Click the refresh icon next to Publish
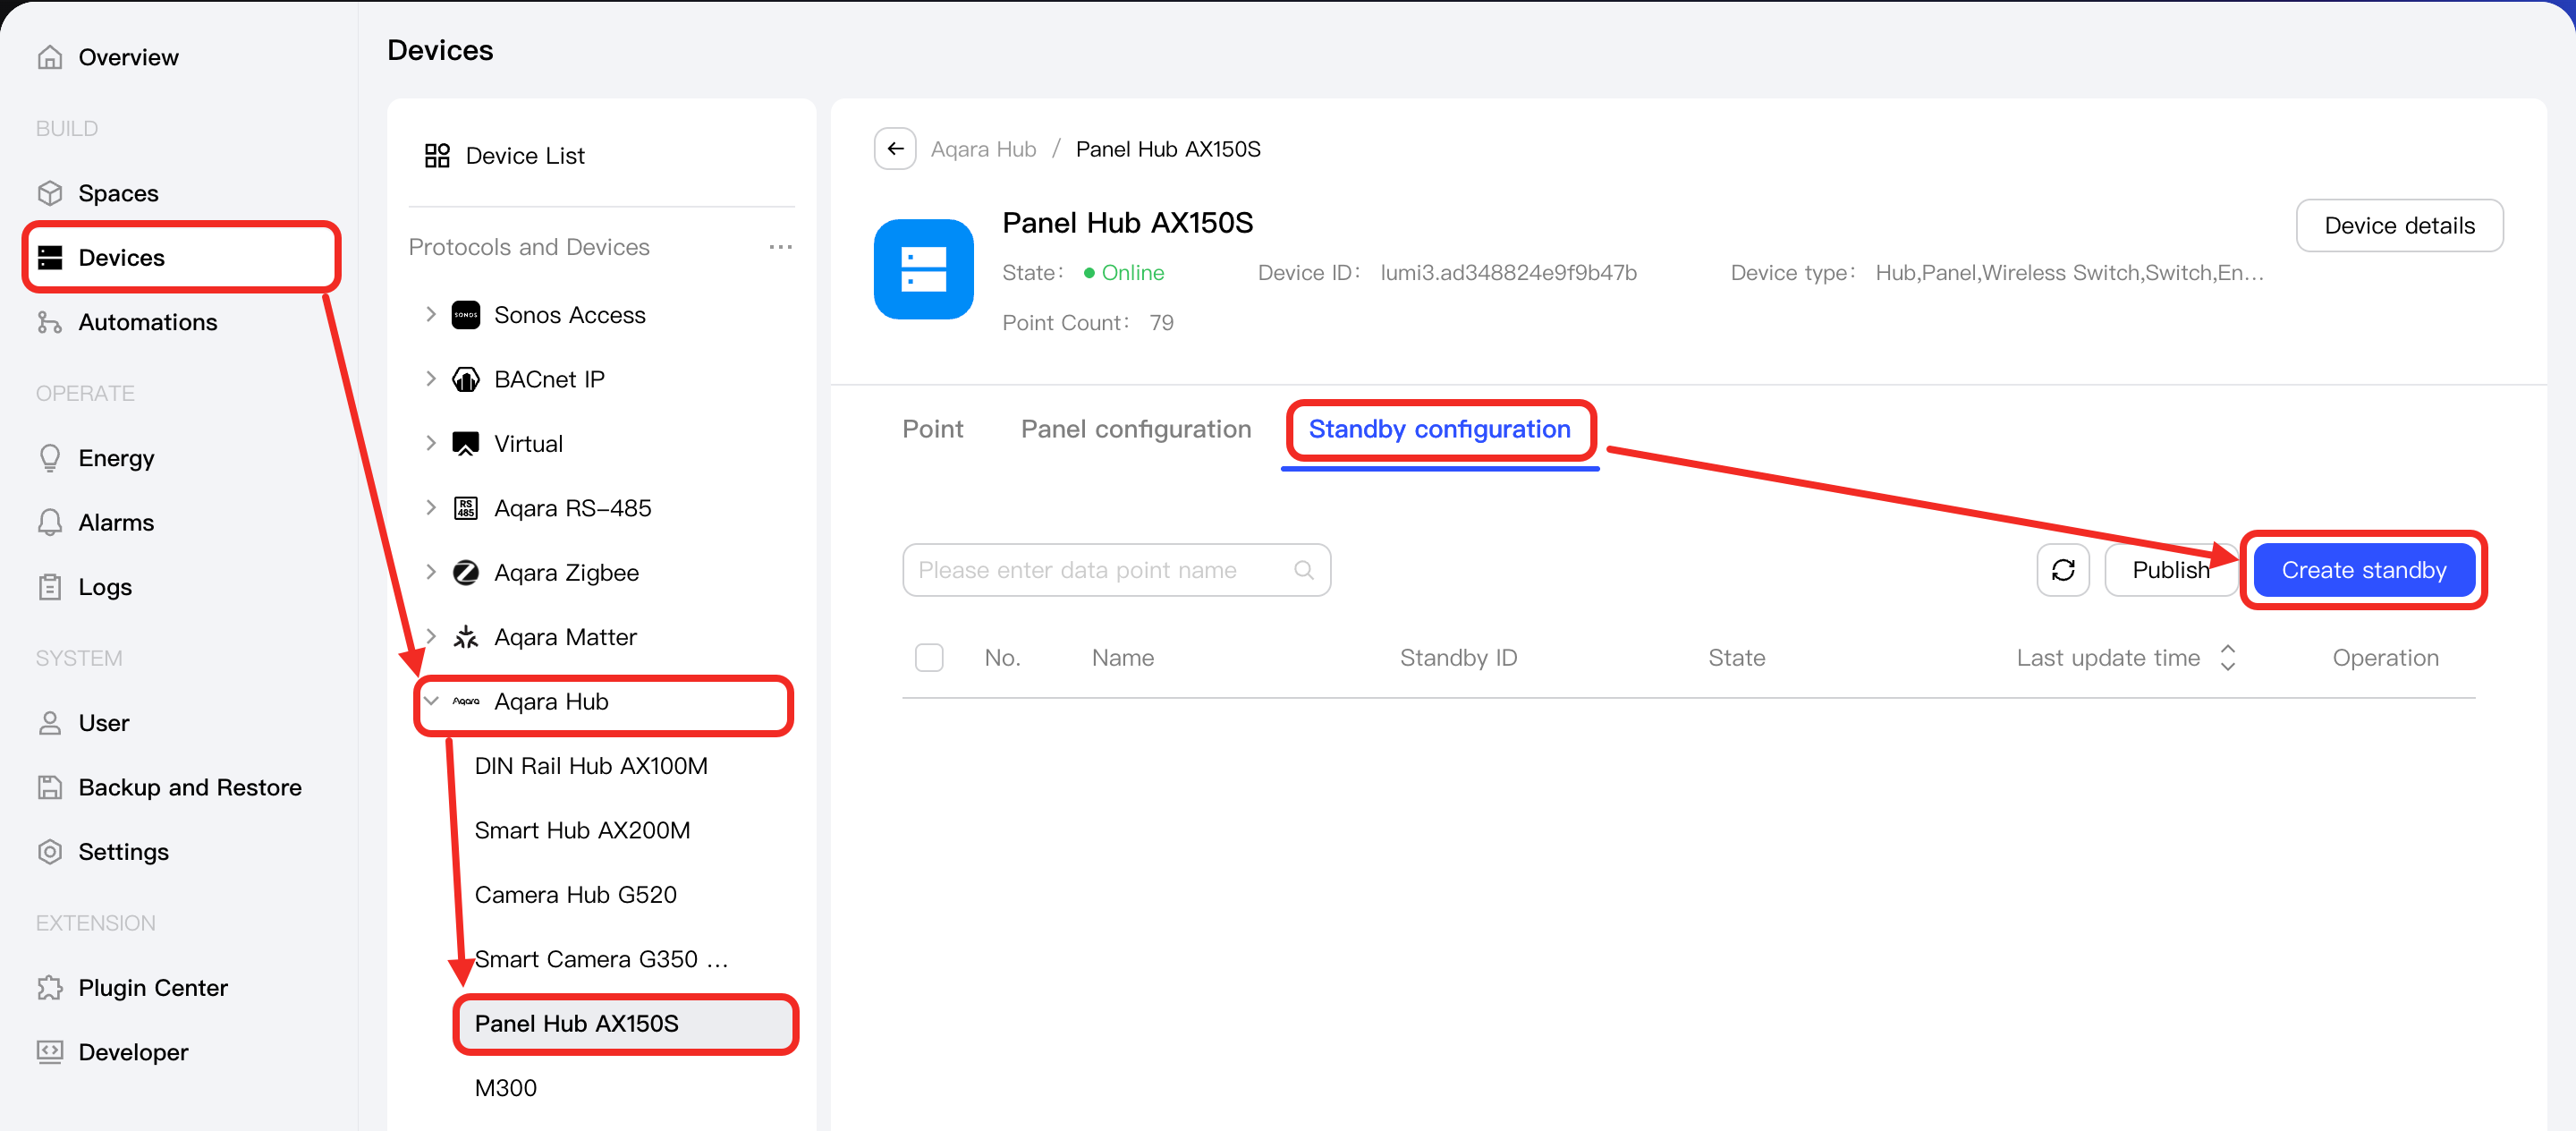Image resolution: width=2576 pixels, height=1131 pixels. (x=2063, y=570)
